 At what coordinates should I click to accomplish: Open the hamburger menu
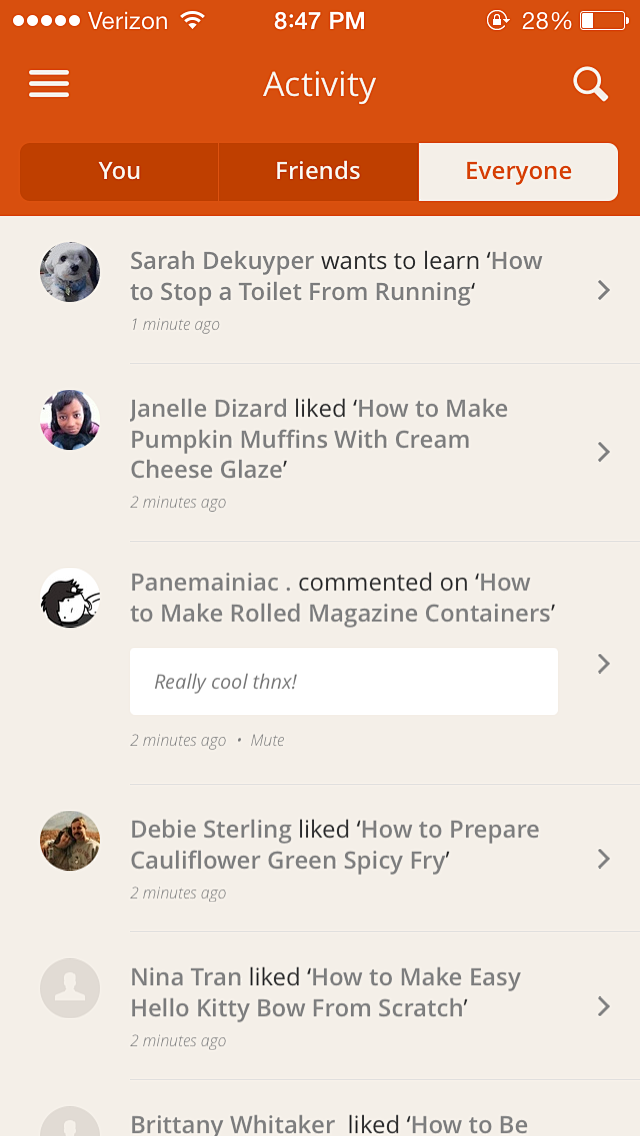[49, 84]
